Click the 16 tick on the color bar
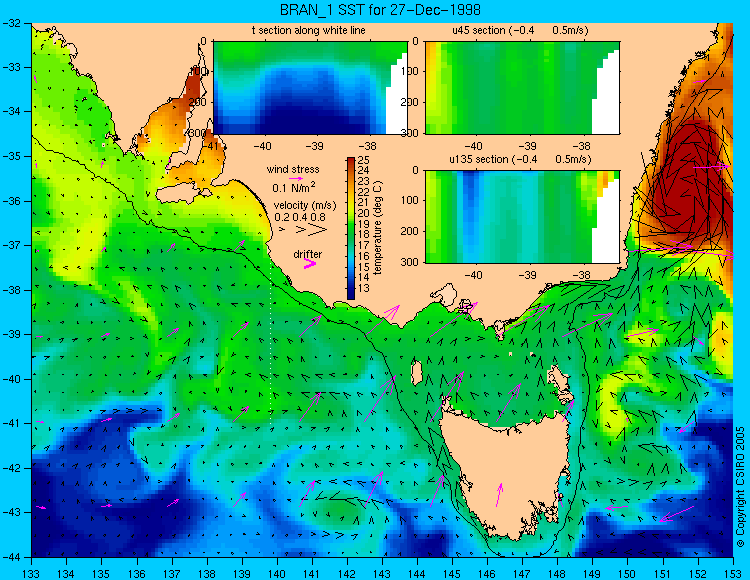 (364, 256)
